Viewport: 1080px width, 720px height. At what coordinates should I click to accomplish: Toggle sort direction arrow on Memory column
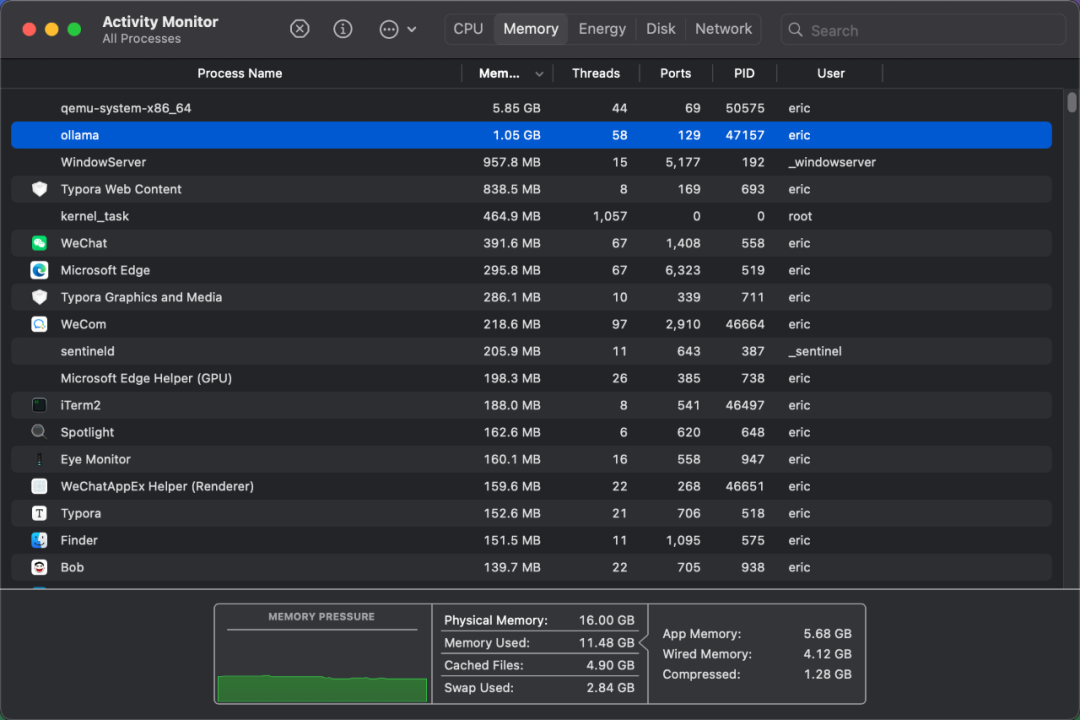539,74
